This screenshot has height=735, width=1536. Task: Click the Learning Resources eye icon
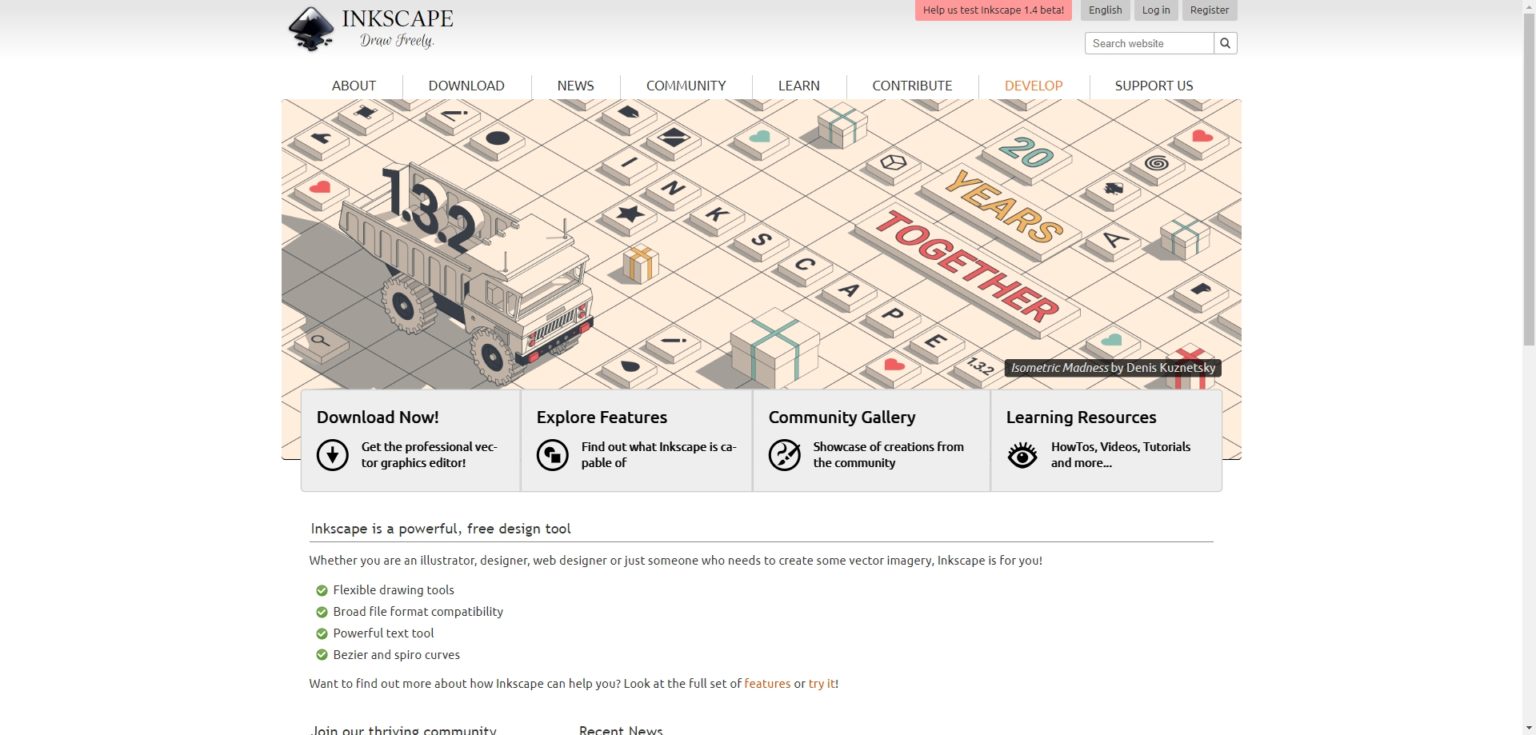click(x=1022, y=456)
